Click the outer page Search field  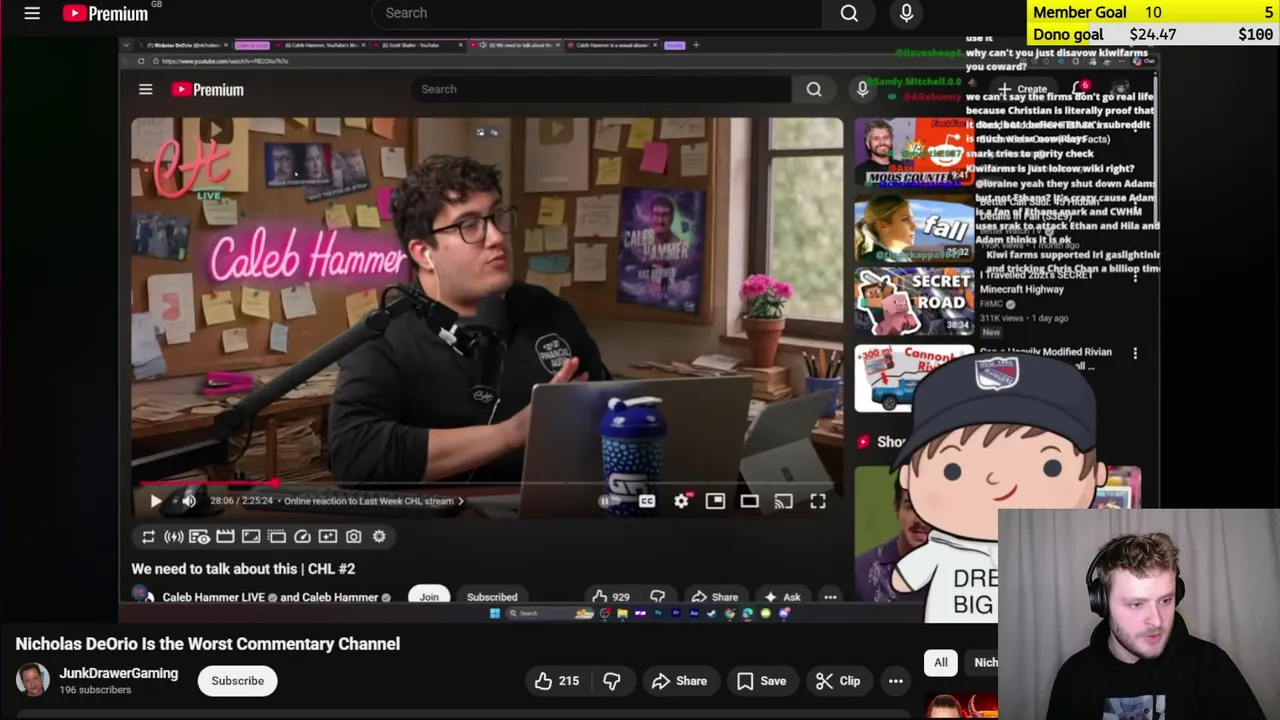click(597, 13)
